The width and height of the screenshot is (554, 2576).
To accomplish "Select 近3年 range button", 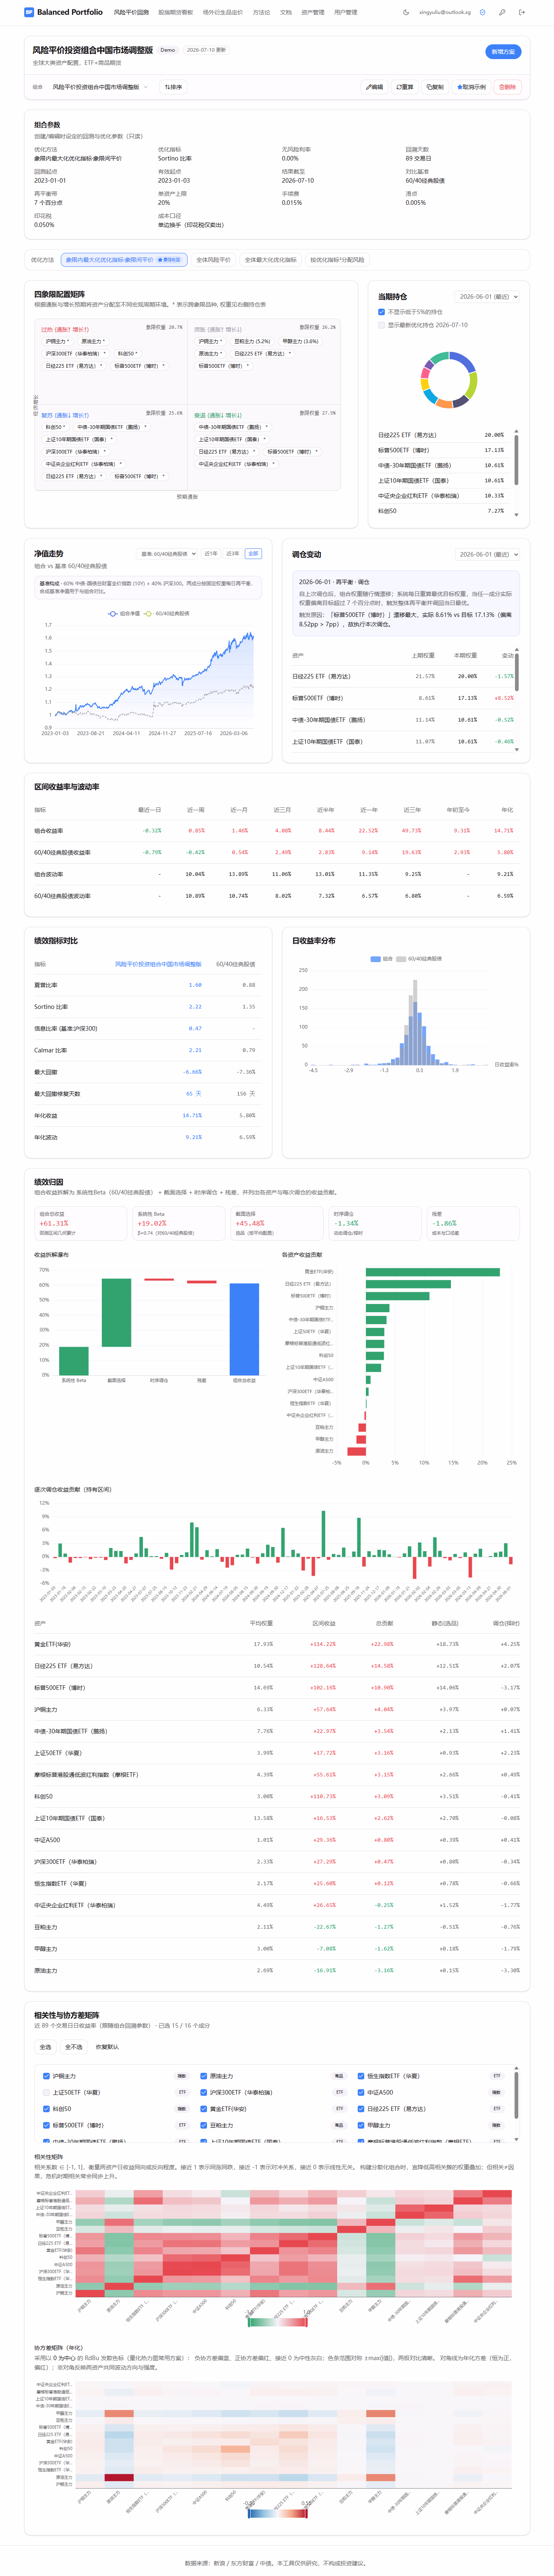I will [232, 554].
